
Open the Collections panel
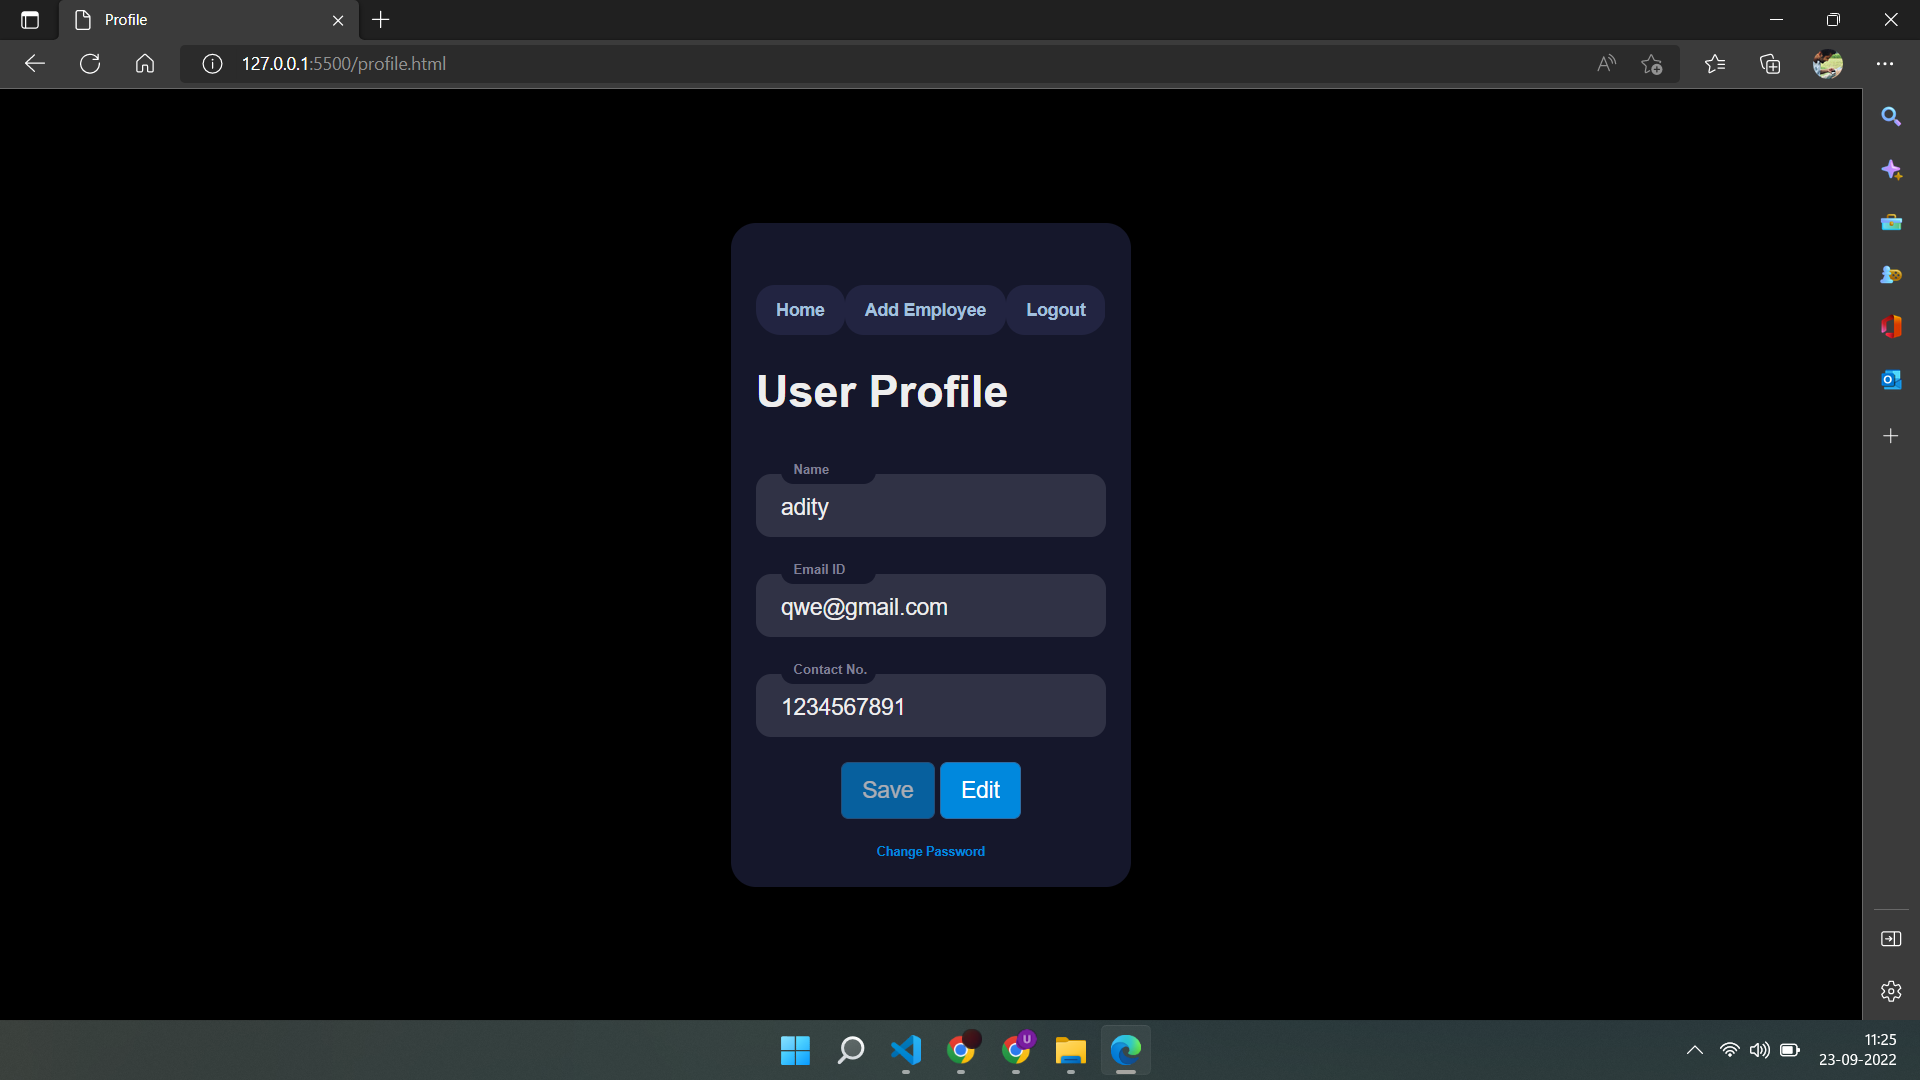point(1770,63)
